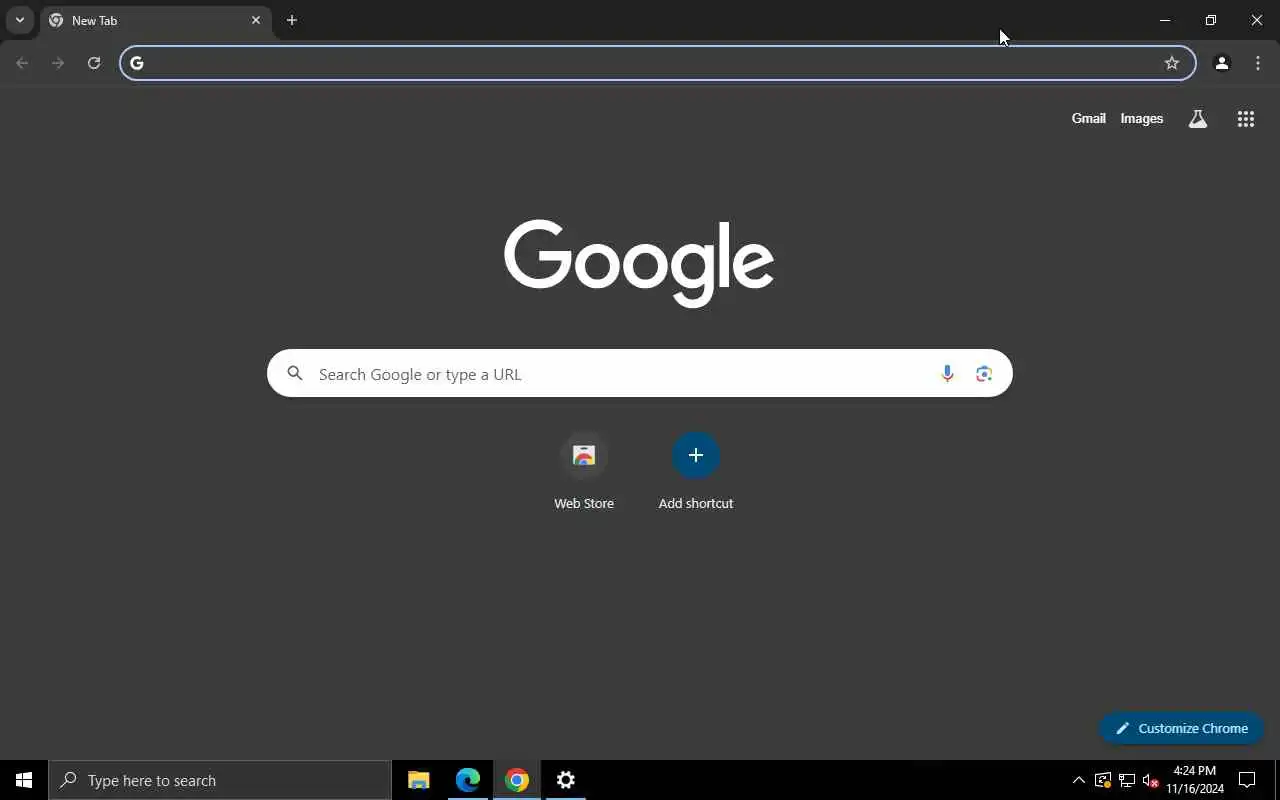Show hidden system tray icons
1280x800 pixels.
point(1078,780)
